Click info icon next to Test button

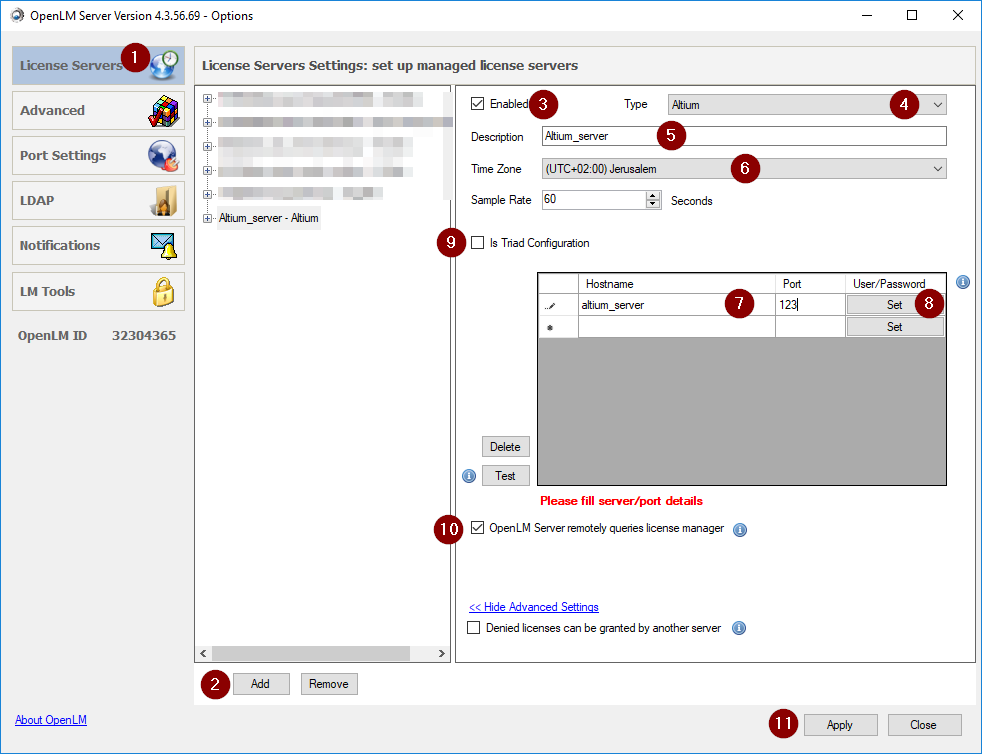[x=468, y=476]
